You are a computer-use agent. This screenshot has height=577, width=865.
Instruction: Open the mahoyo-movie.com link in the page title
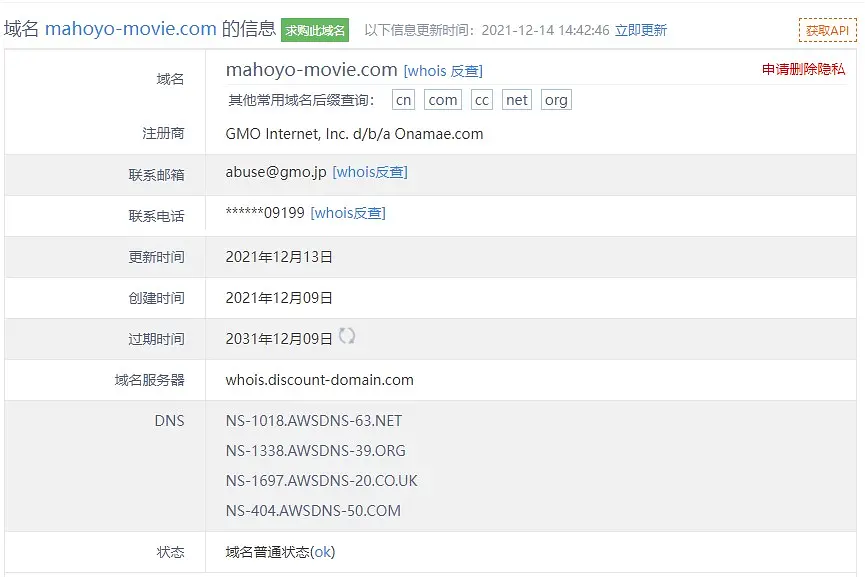130,29
